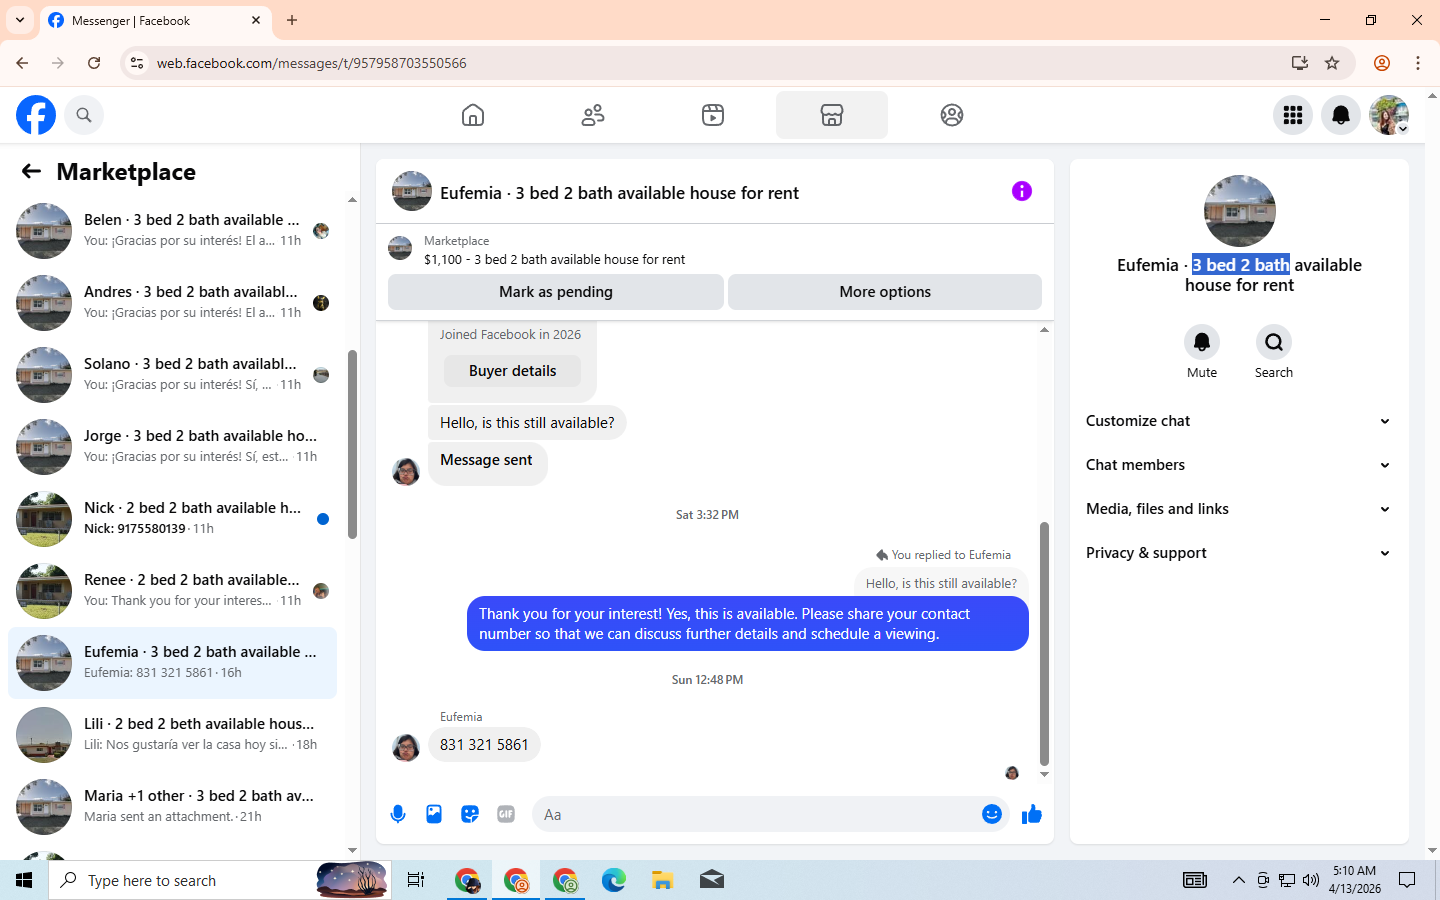This screenshot has width=1440, height=900.
Task: Click the chat messages scrollbar
Action: [1044, 644]
